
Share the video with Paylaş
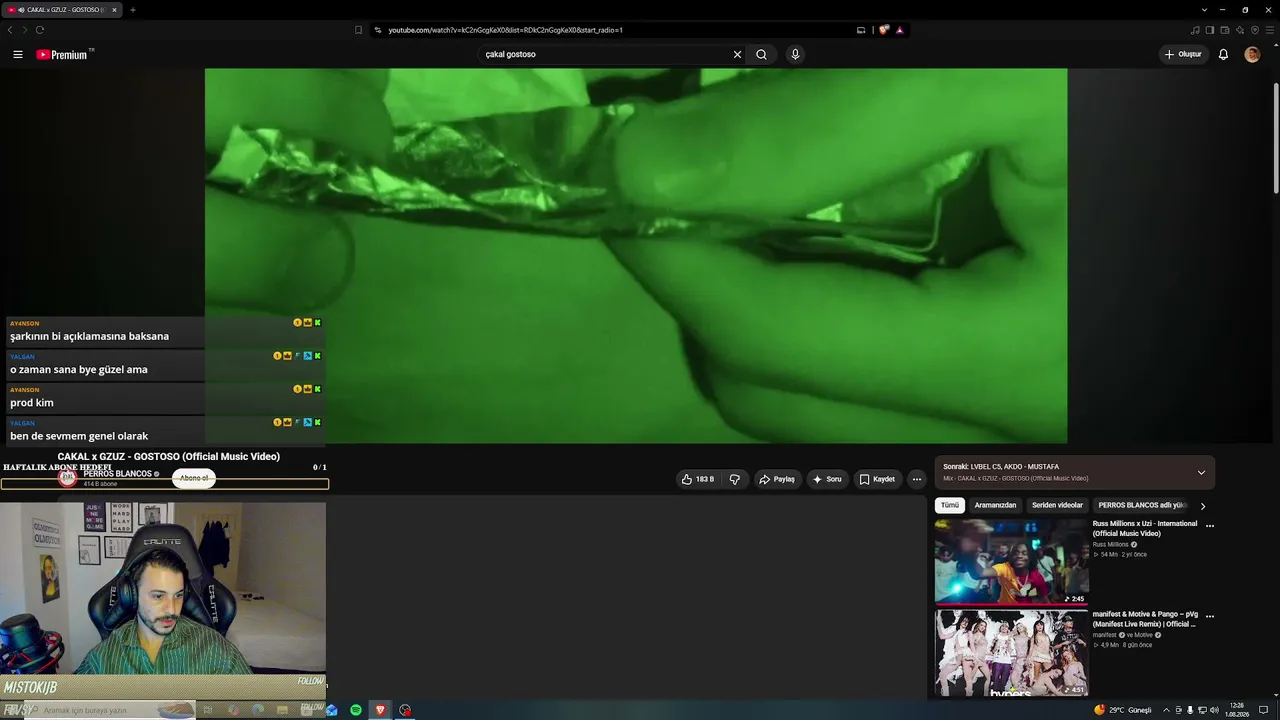point(777,479)
